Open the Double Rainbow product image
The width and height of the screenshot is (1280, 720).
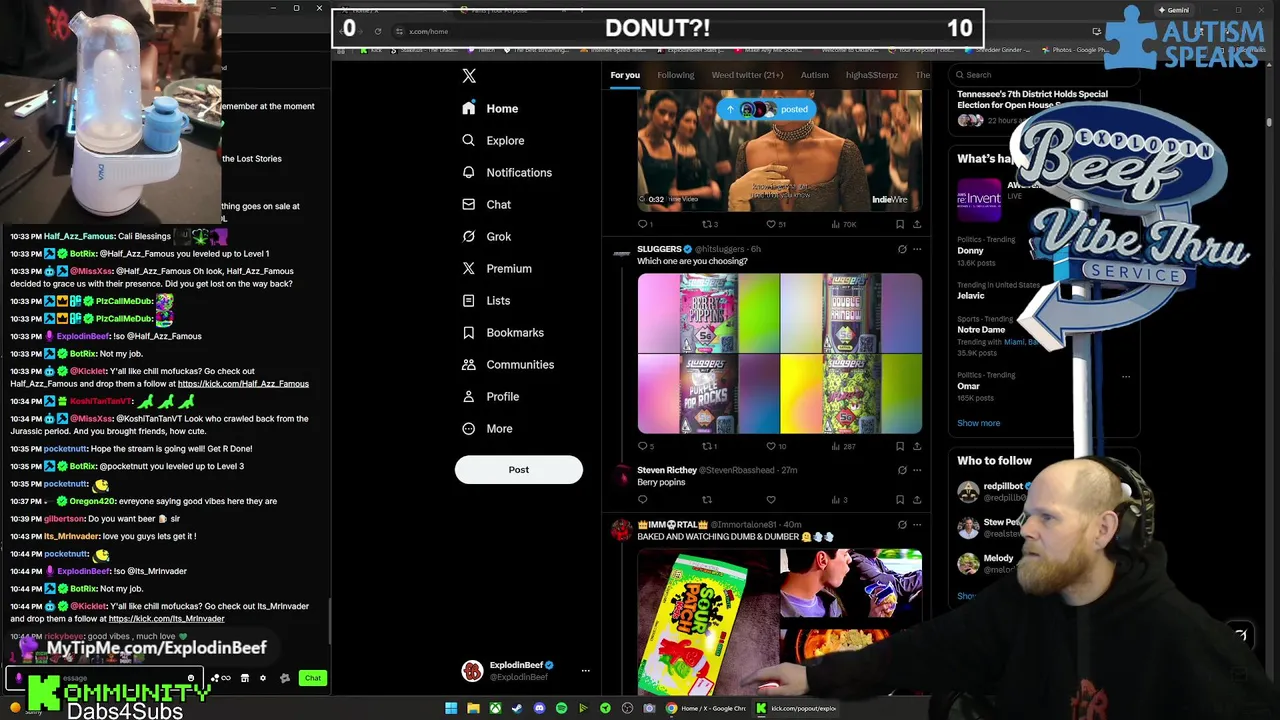click(x=852, y=313)
